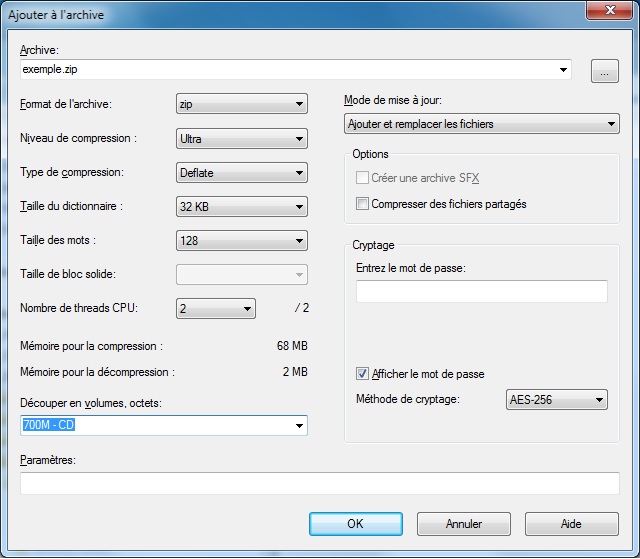Image resolution: width=640 pixels, height=559 pixels.
Task: Click the browse '...' button next to archive
Action: (x=605, y=71)
